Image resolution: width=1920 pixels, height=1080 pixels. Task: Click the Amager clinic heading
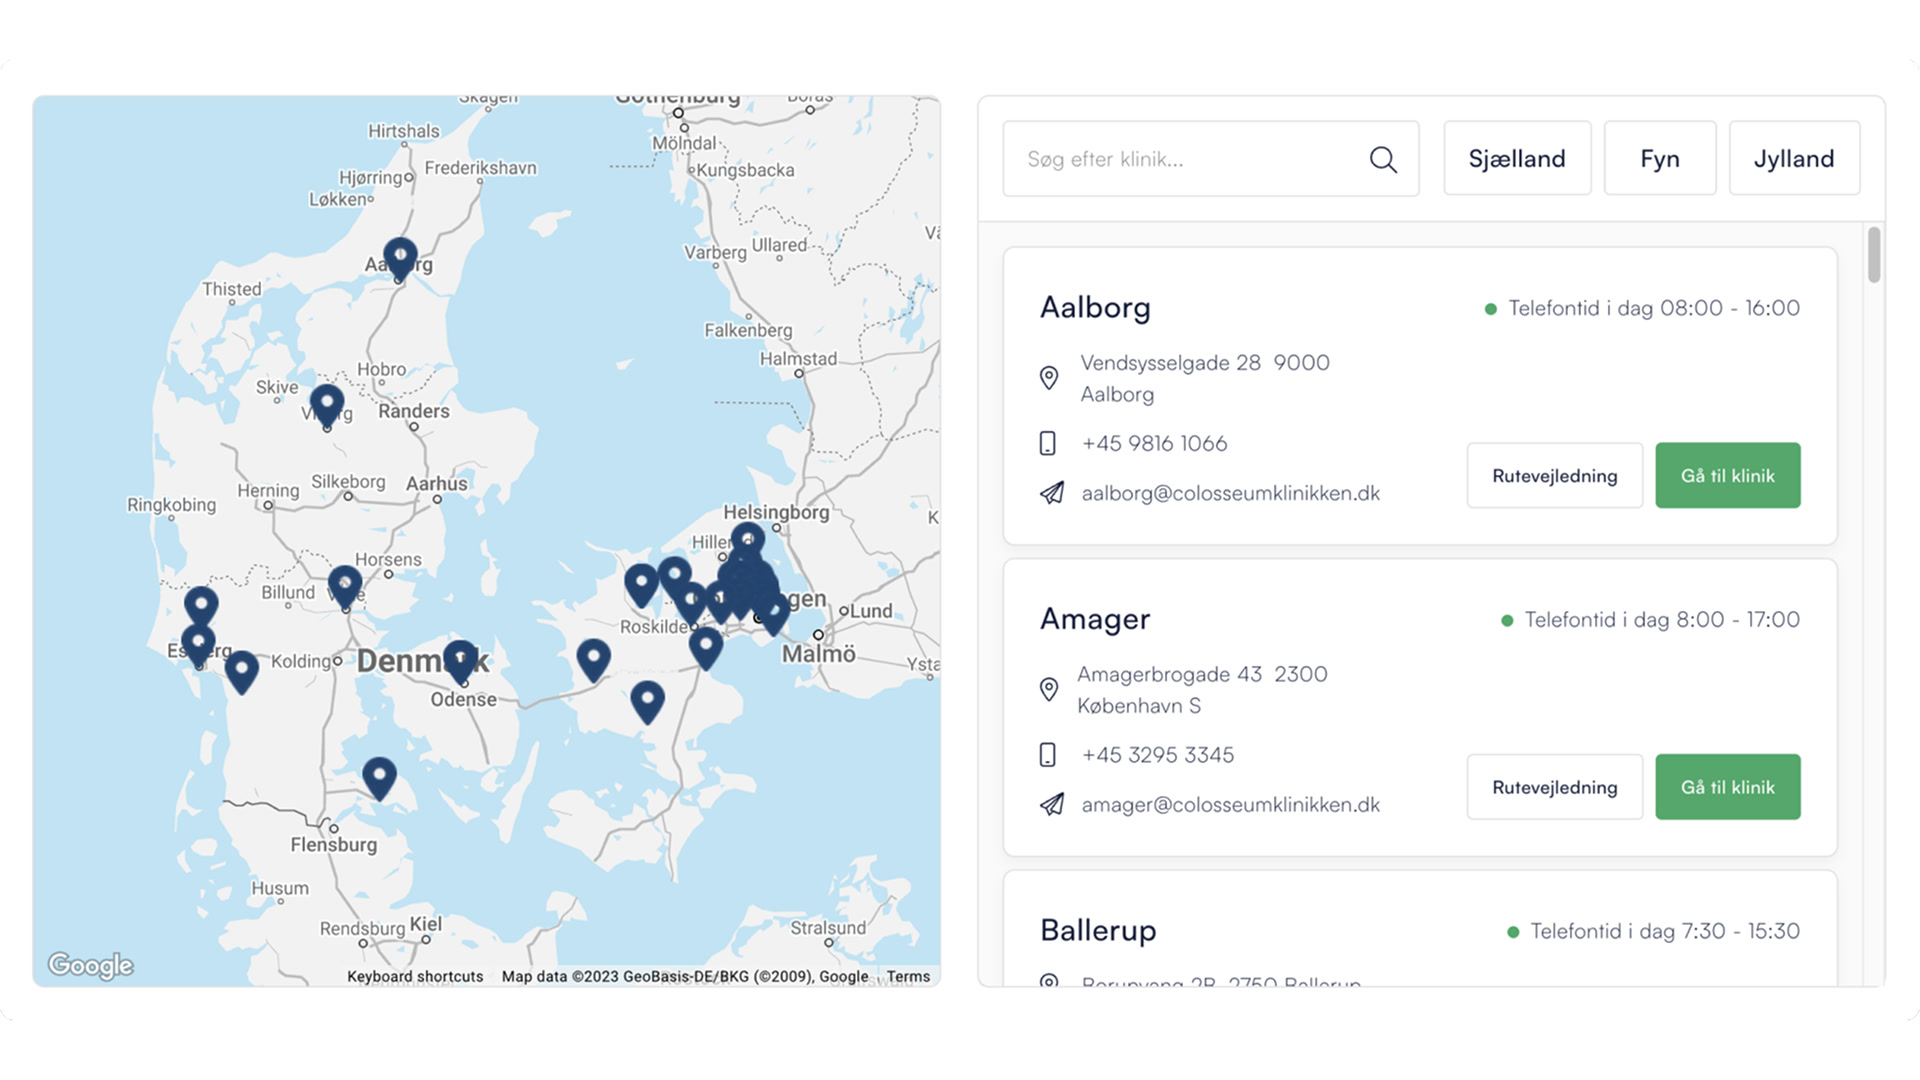pyautogui.click(x=1095, y=620)
